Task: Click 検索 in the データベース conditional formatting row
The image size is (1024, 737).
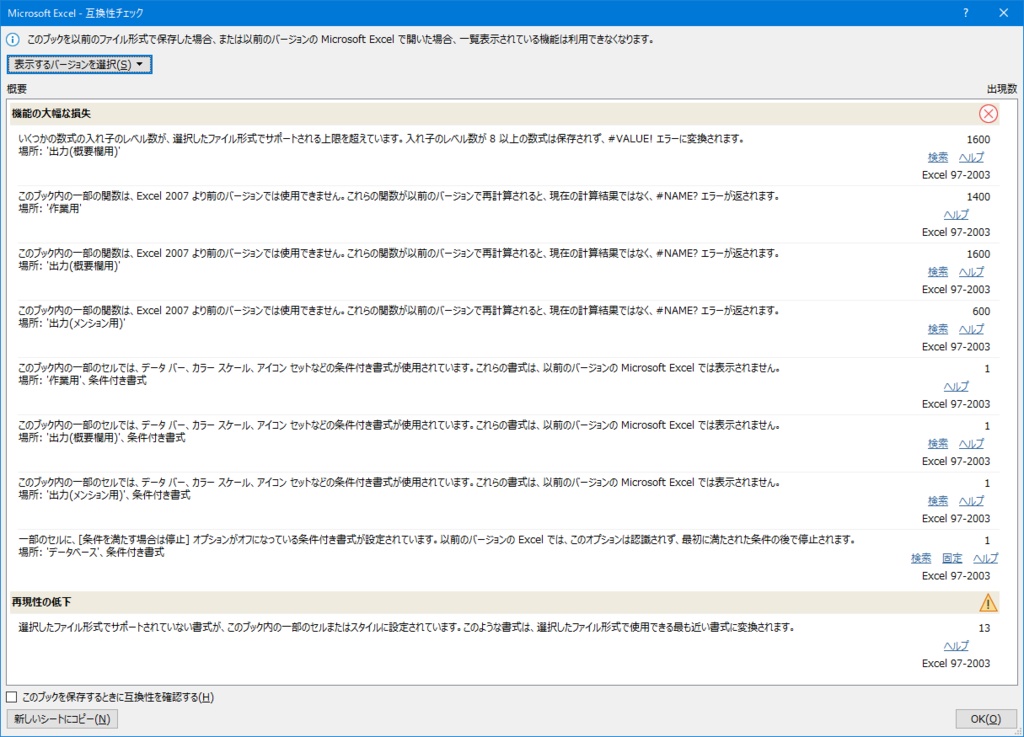Action: tap(920, 558)
